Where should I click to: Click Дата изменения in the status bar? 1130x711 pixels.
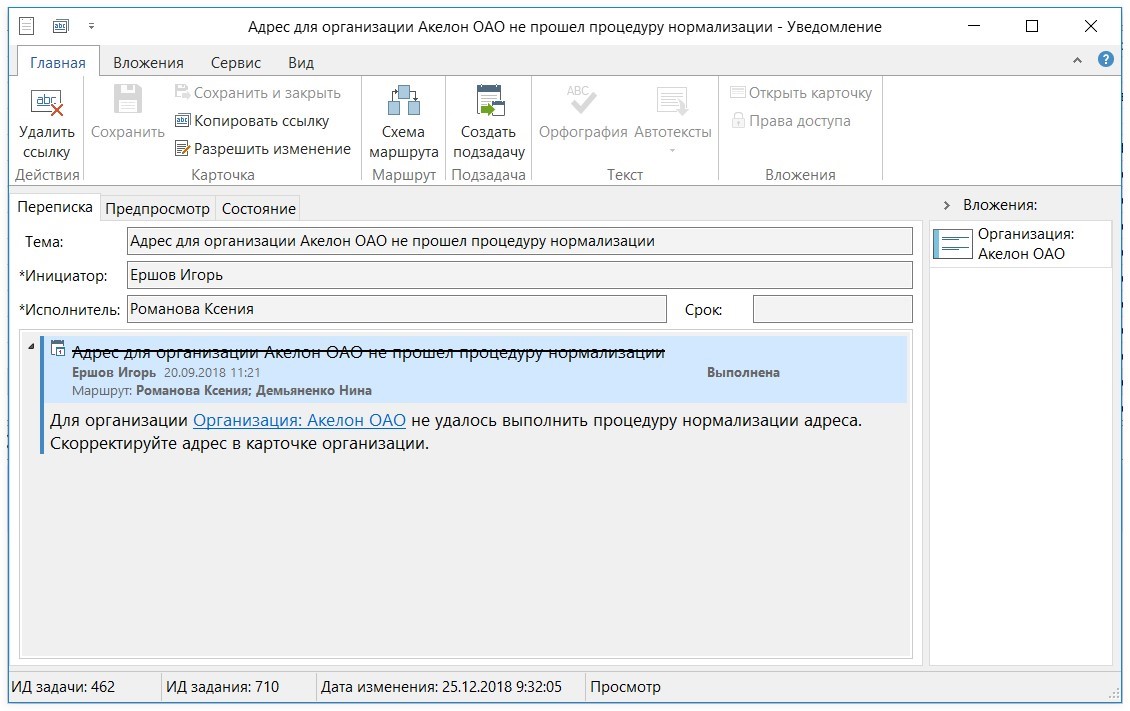click(441, 687)
